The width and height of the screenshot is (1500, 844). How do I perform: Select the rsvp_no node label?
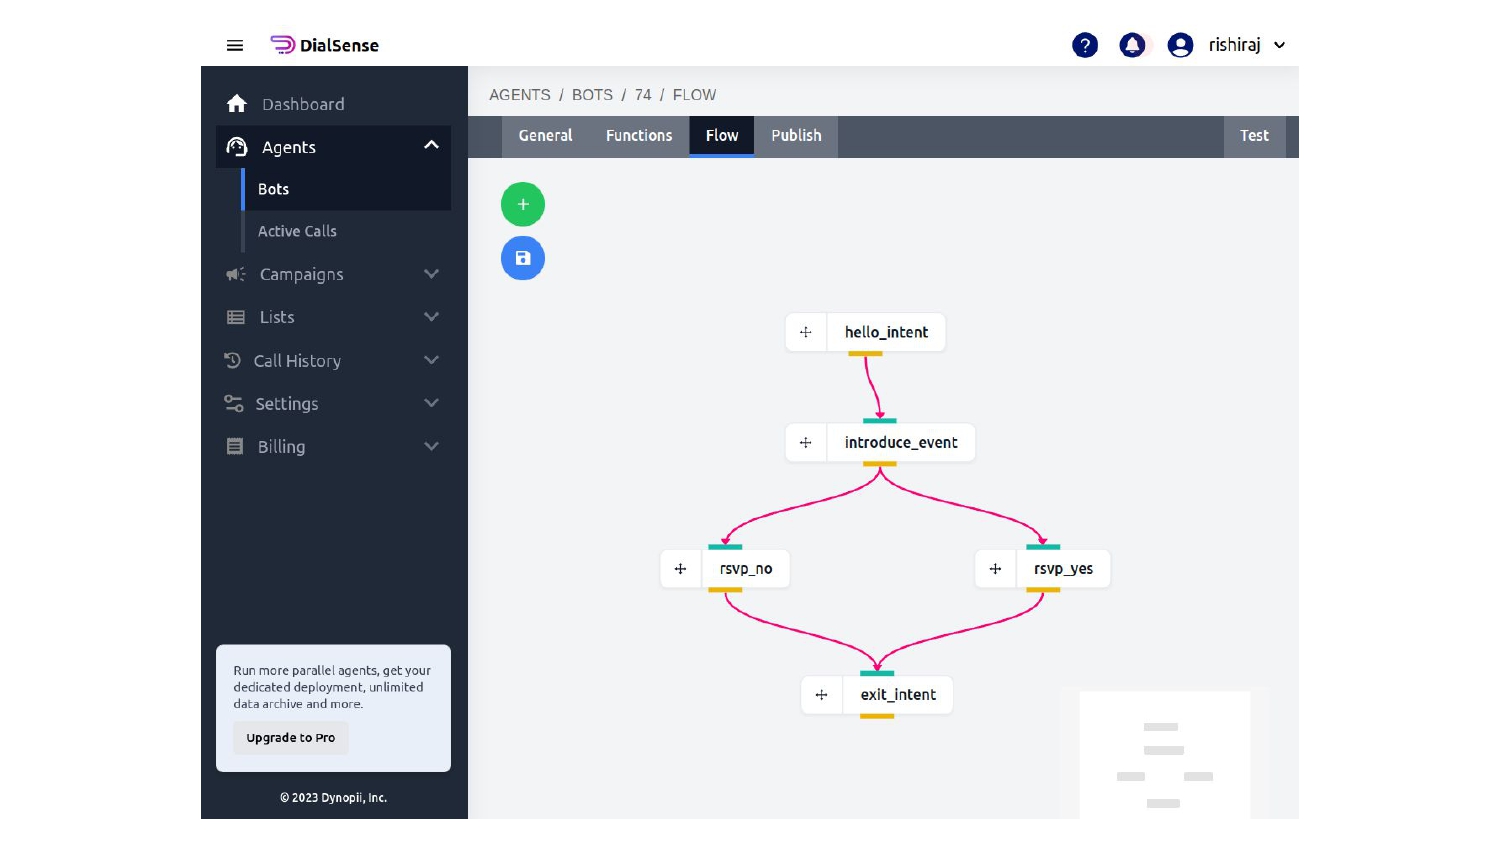(x=746, y=569)
